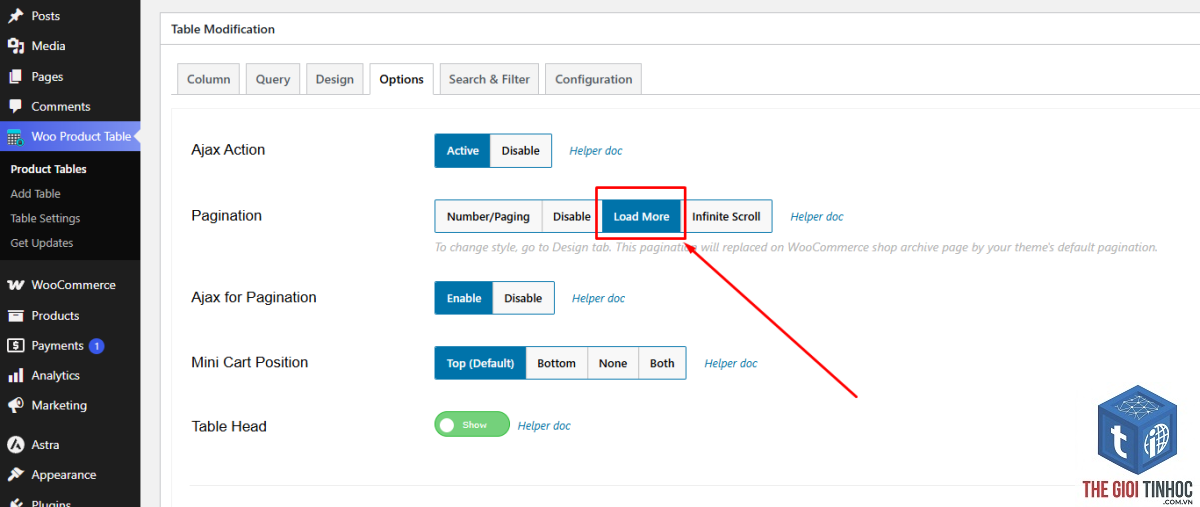Open Helper doc for Ajax for Pagination
1200x507 pixels.
(x=598, y=298)
